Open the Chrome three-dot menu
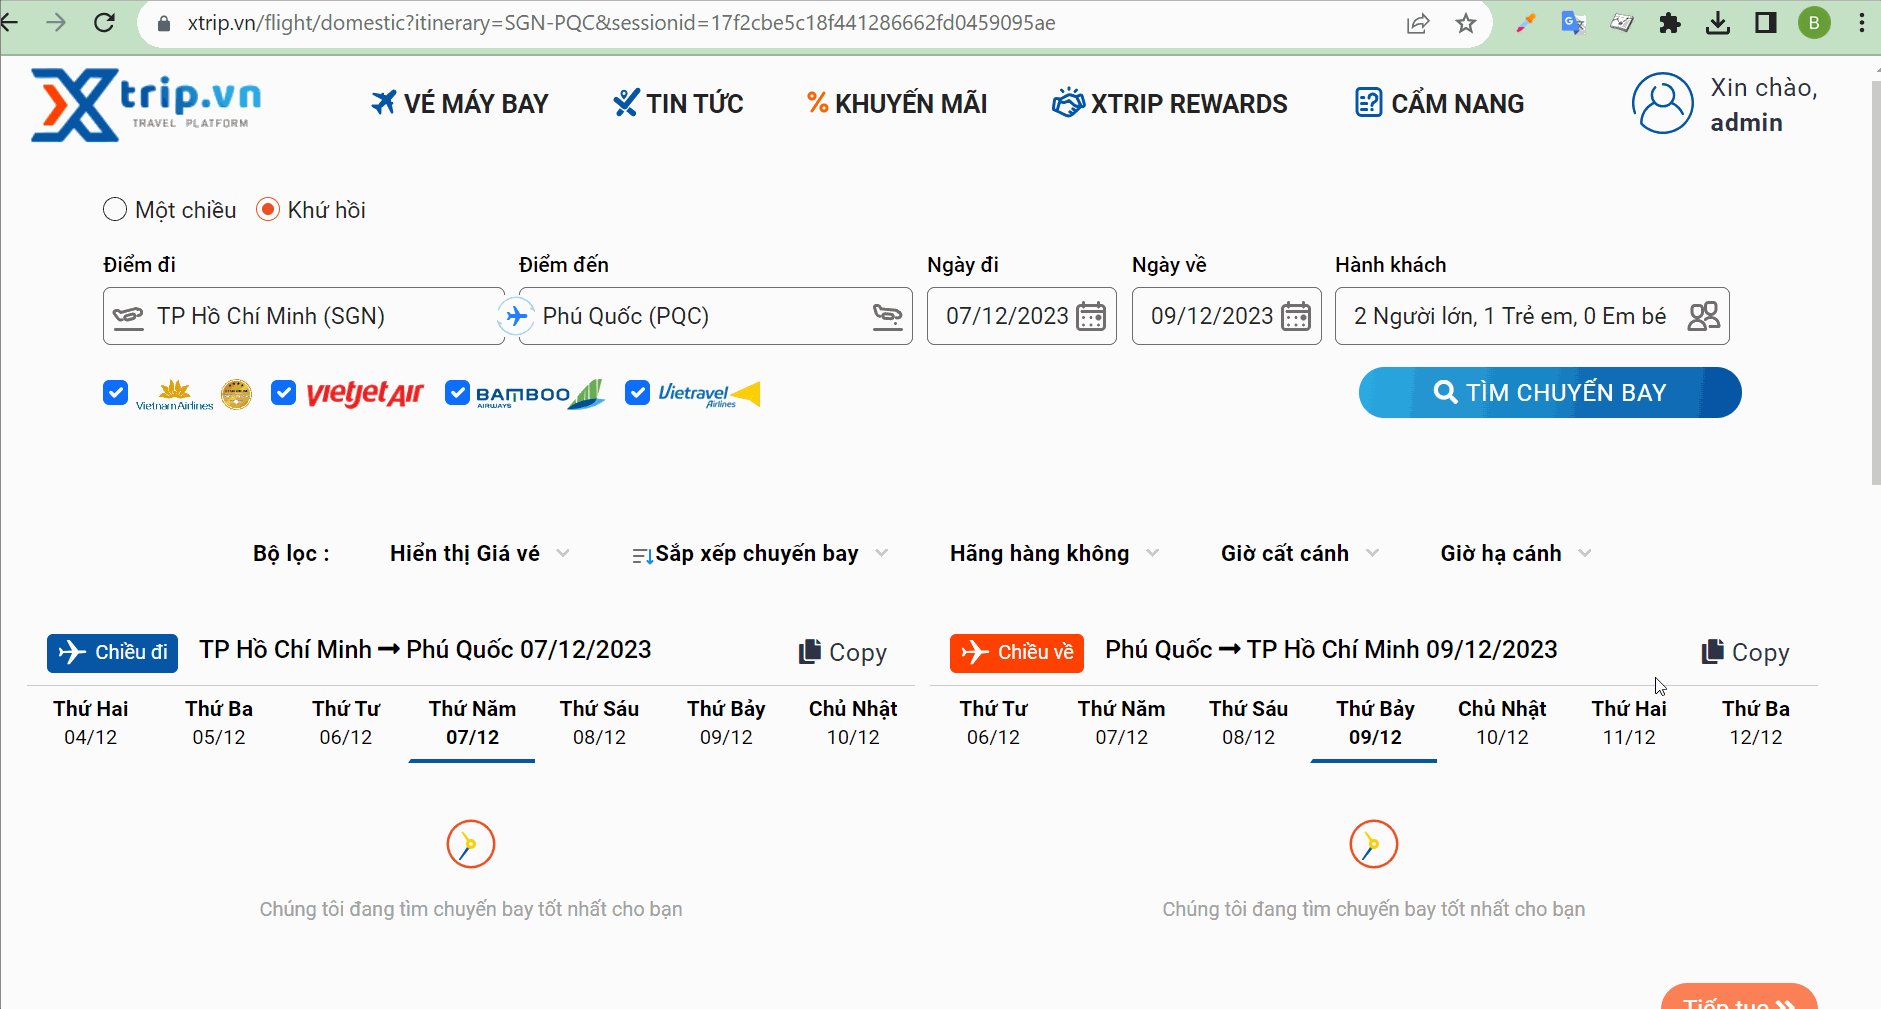Viewport: 1881px width, 1009px height. (x=1861, y=22)
